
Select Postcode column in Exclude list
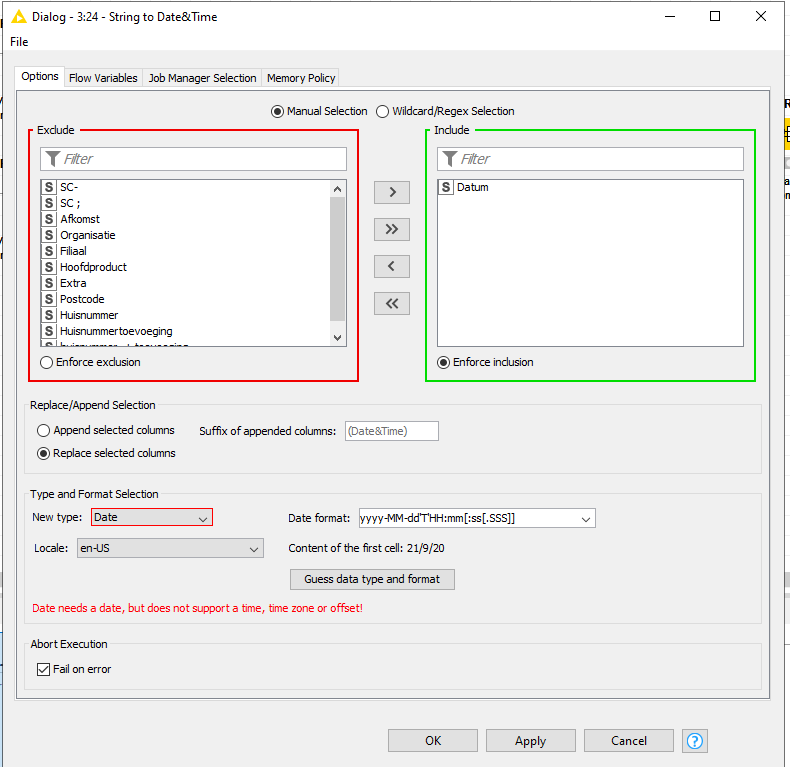185,299
